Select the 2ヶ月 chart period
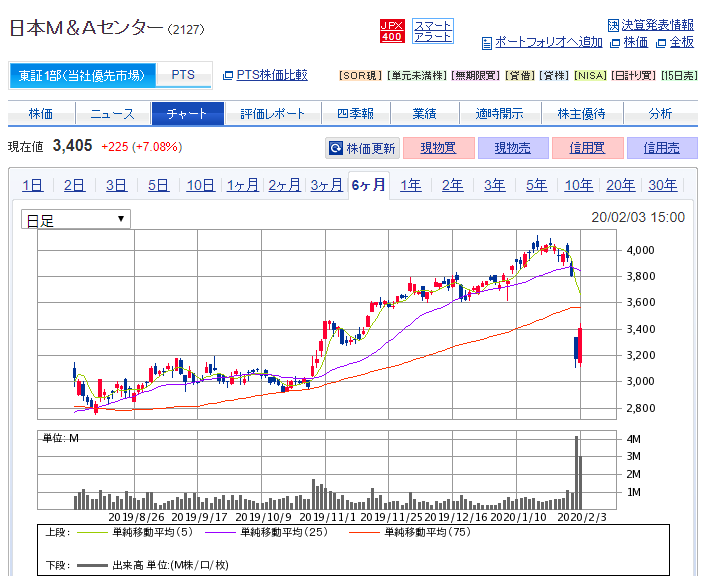705x576 pixels. [x=285, y=185]
